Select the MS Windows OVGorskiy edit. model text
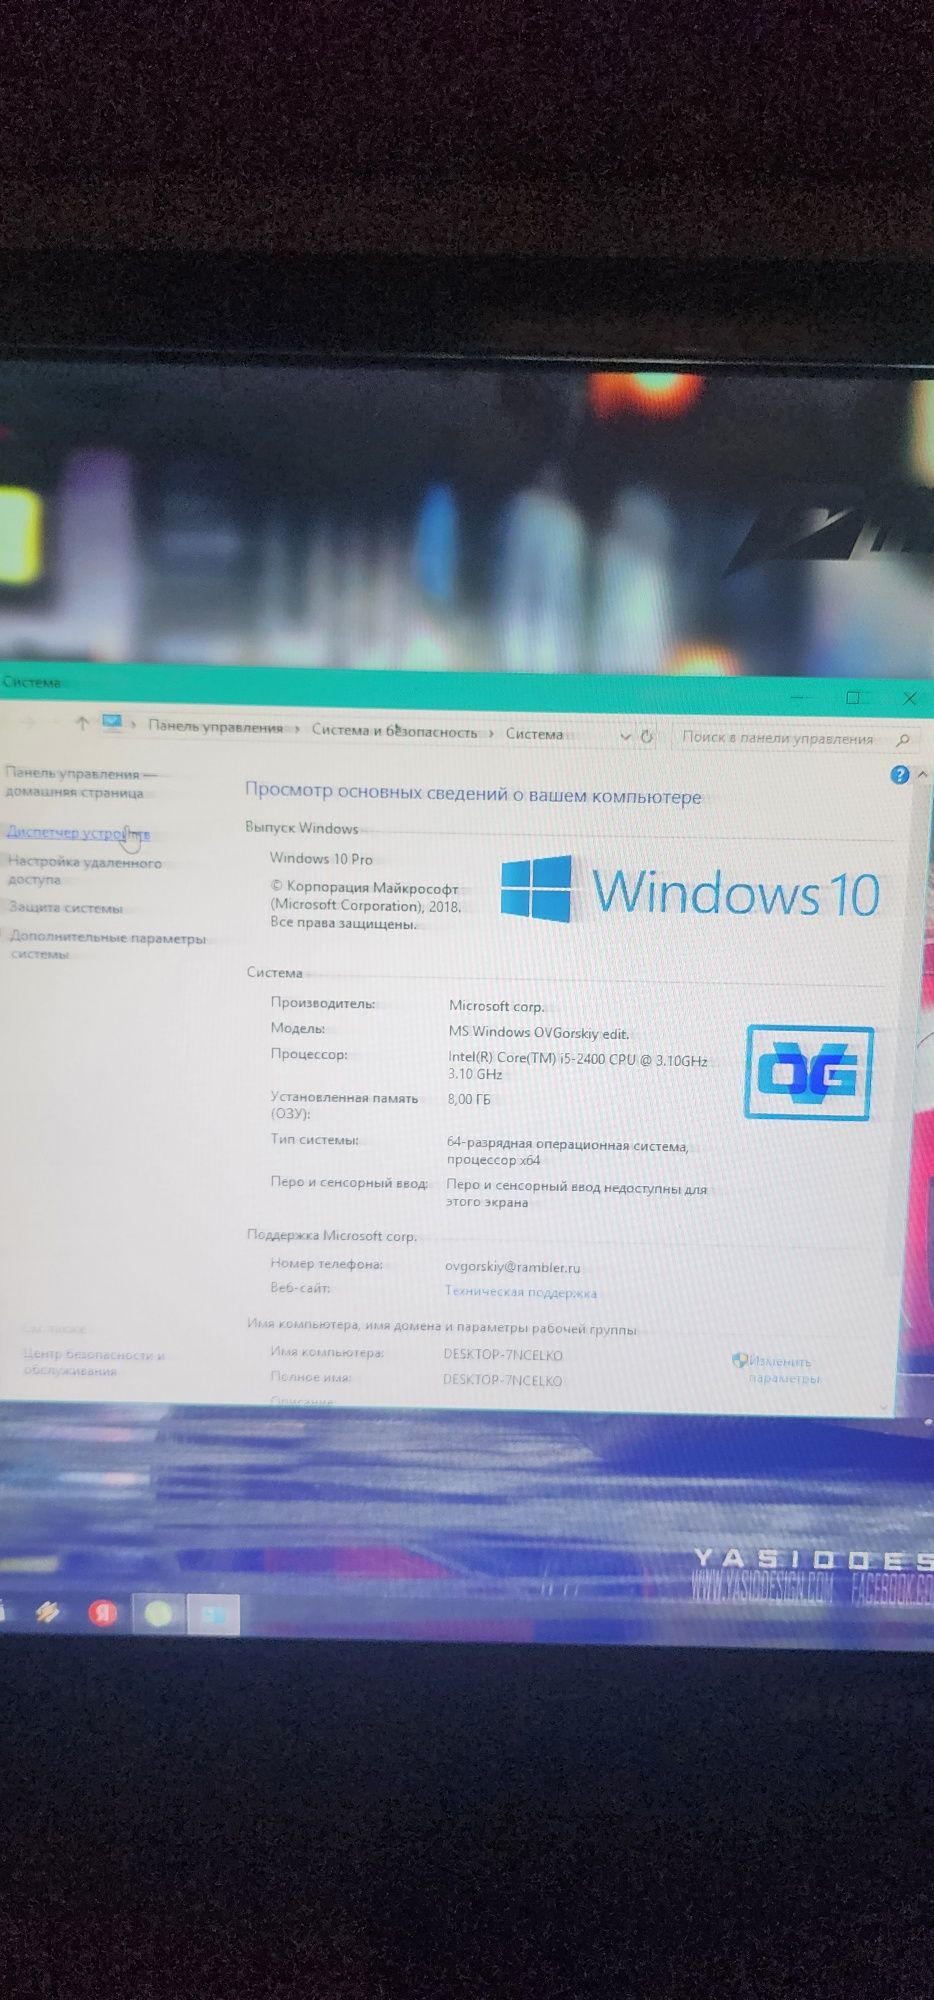Screen dimensions: 934x2000 (x=538, y=1032)
